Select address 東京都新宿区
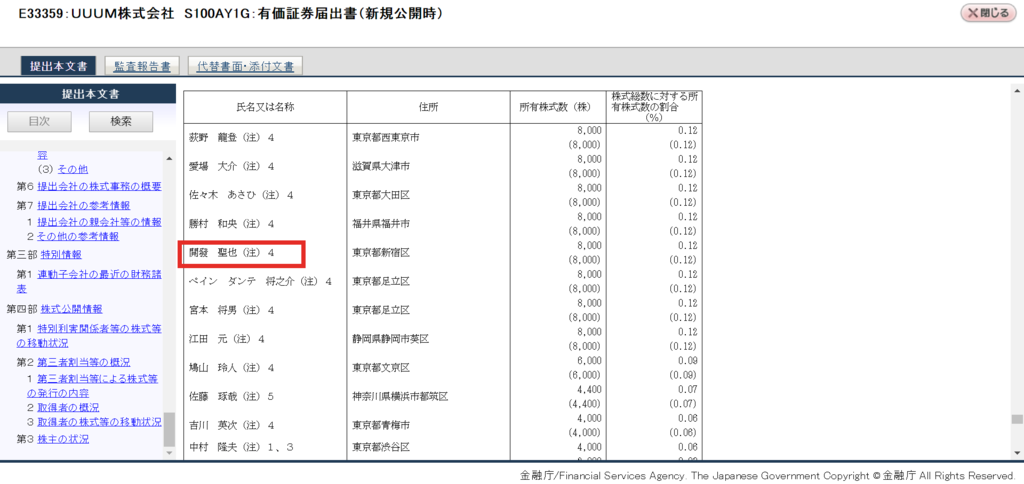1024x484 pixels. tap(379, 252)
